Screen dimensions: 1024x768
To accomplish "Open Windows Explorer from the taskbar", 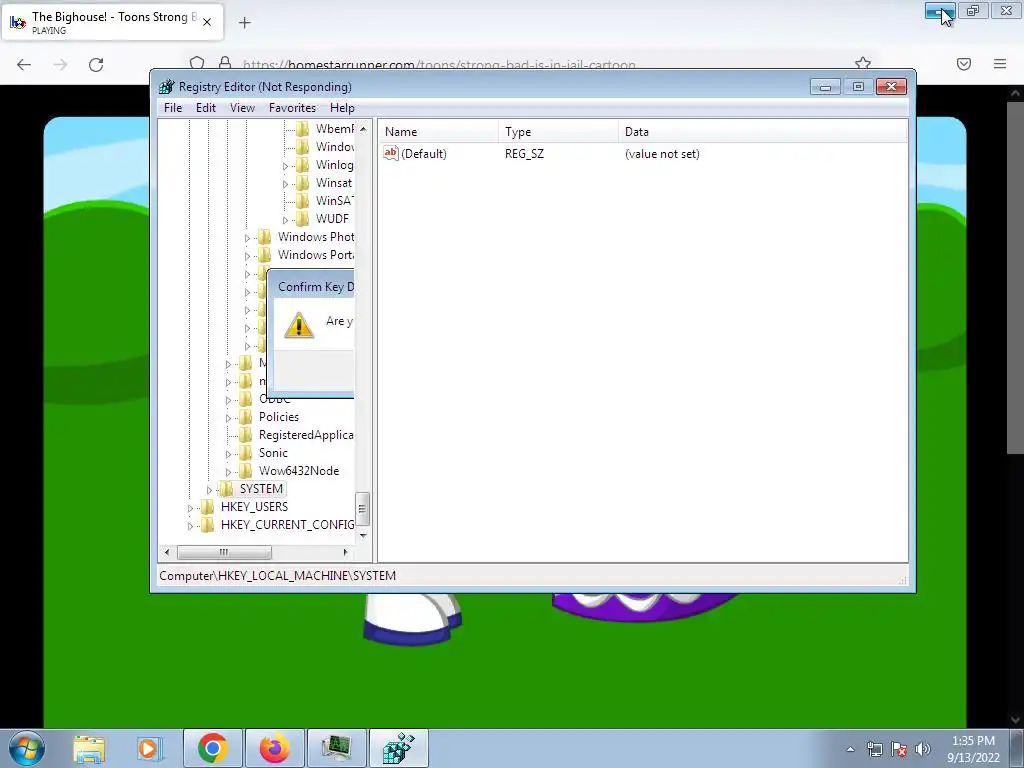I will 89,748.
